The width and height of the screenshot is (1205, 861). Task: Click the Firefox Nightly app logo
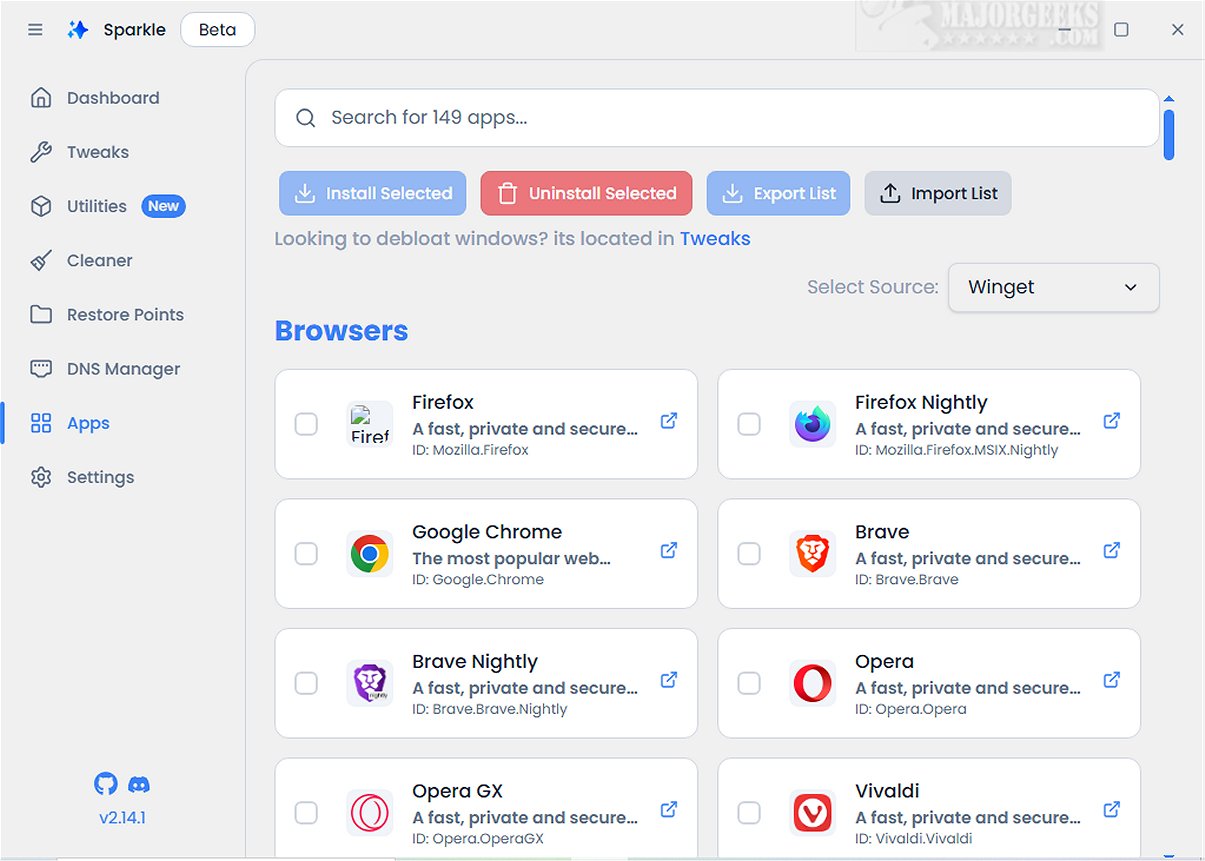pos(812,424)
